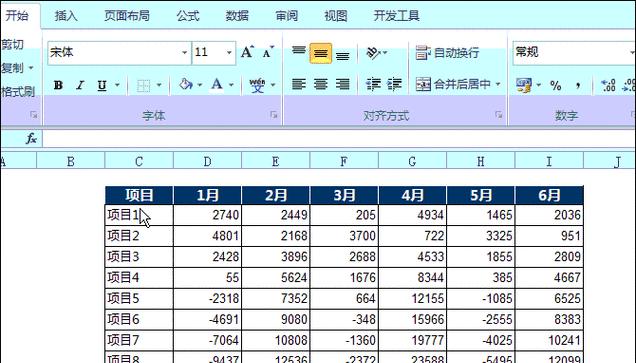Open the clipboard group dialog launcher
The width and height of the screenshot is (636, 363).
coord(34,115)
